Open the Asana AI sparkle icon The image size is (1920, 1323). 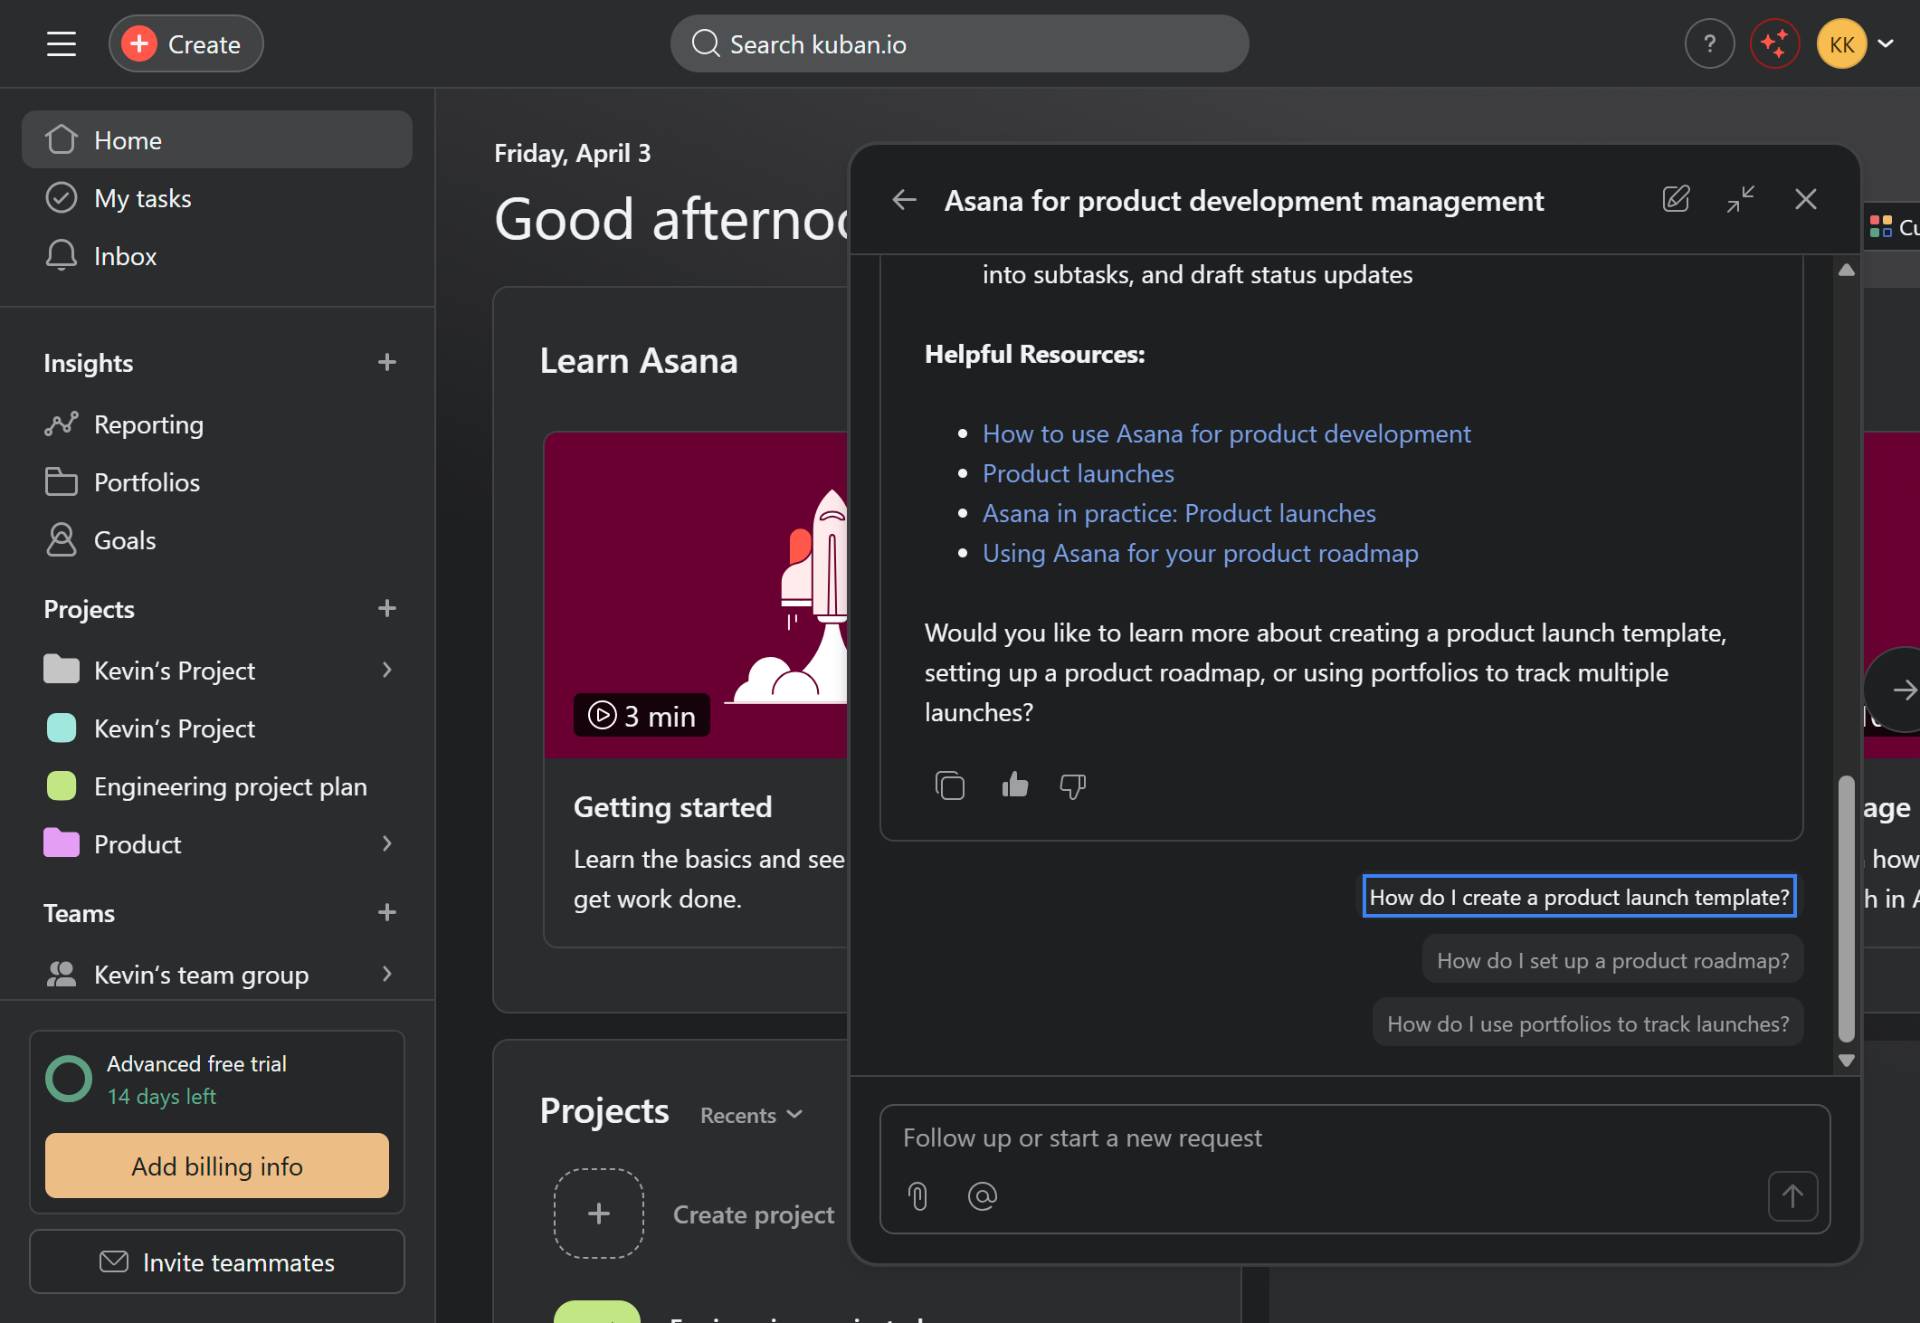coord(1775,44)
